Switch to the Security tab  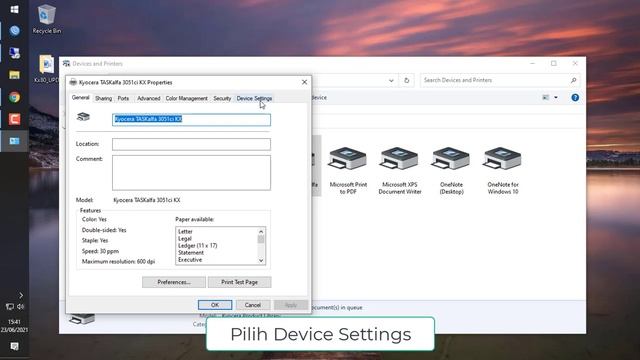pos(222,98)
